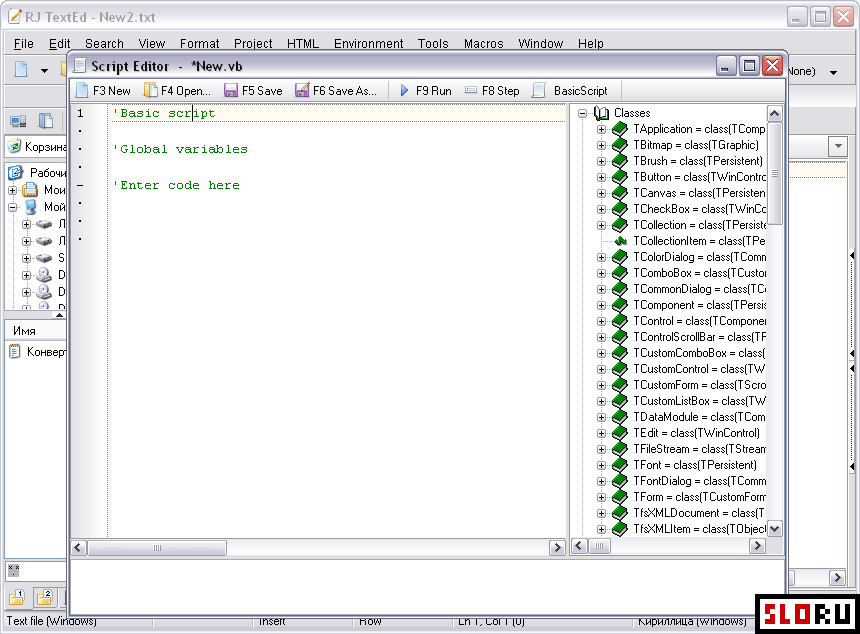Image resolution: width=860 pixels, height=634 pixels.
Task: Click the documents icon in left panel toolbar
Action: (46, 121)
